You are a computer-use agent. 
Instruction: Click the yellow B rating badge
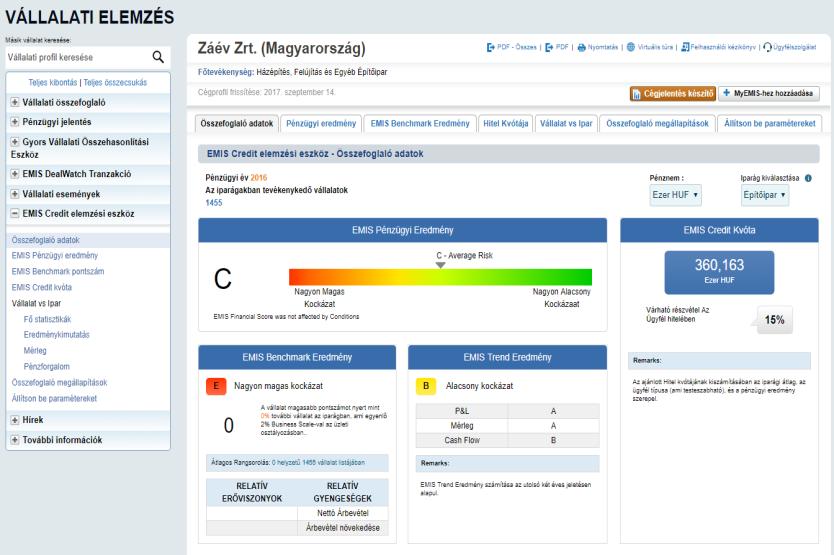click(426, 386)
